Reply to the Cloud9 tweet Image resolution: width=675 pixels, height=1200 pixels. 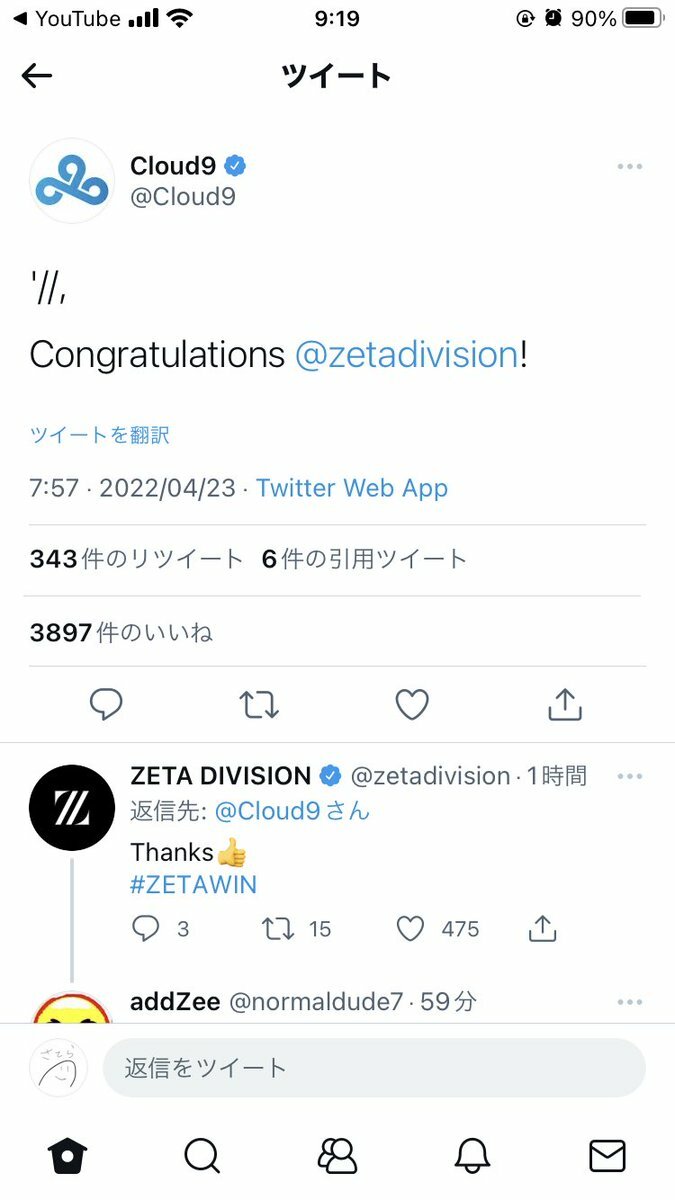click(x=106, y=705)
